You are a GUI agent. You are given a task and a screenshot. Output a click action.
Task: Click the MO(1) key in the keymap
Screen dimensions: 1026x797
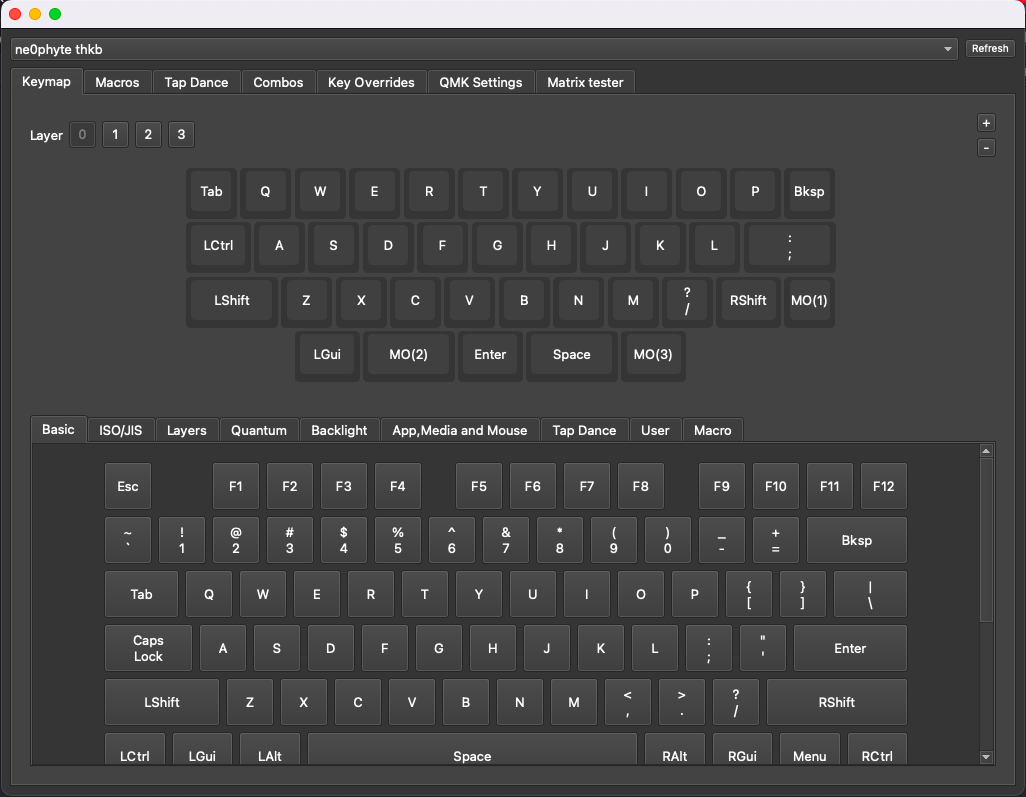(x=810, y=301)
